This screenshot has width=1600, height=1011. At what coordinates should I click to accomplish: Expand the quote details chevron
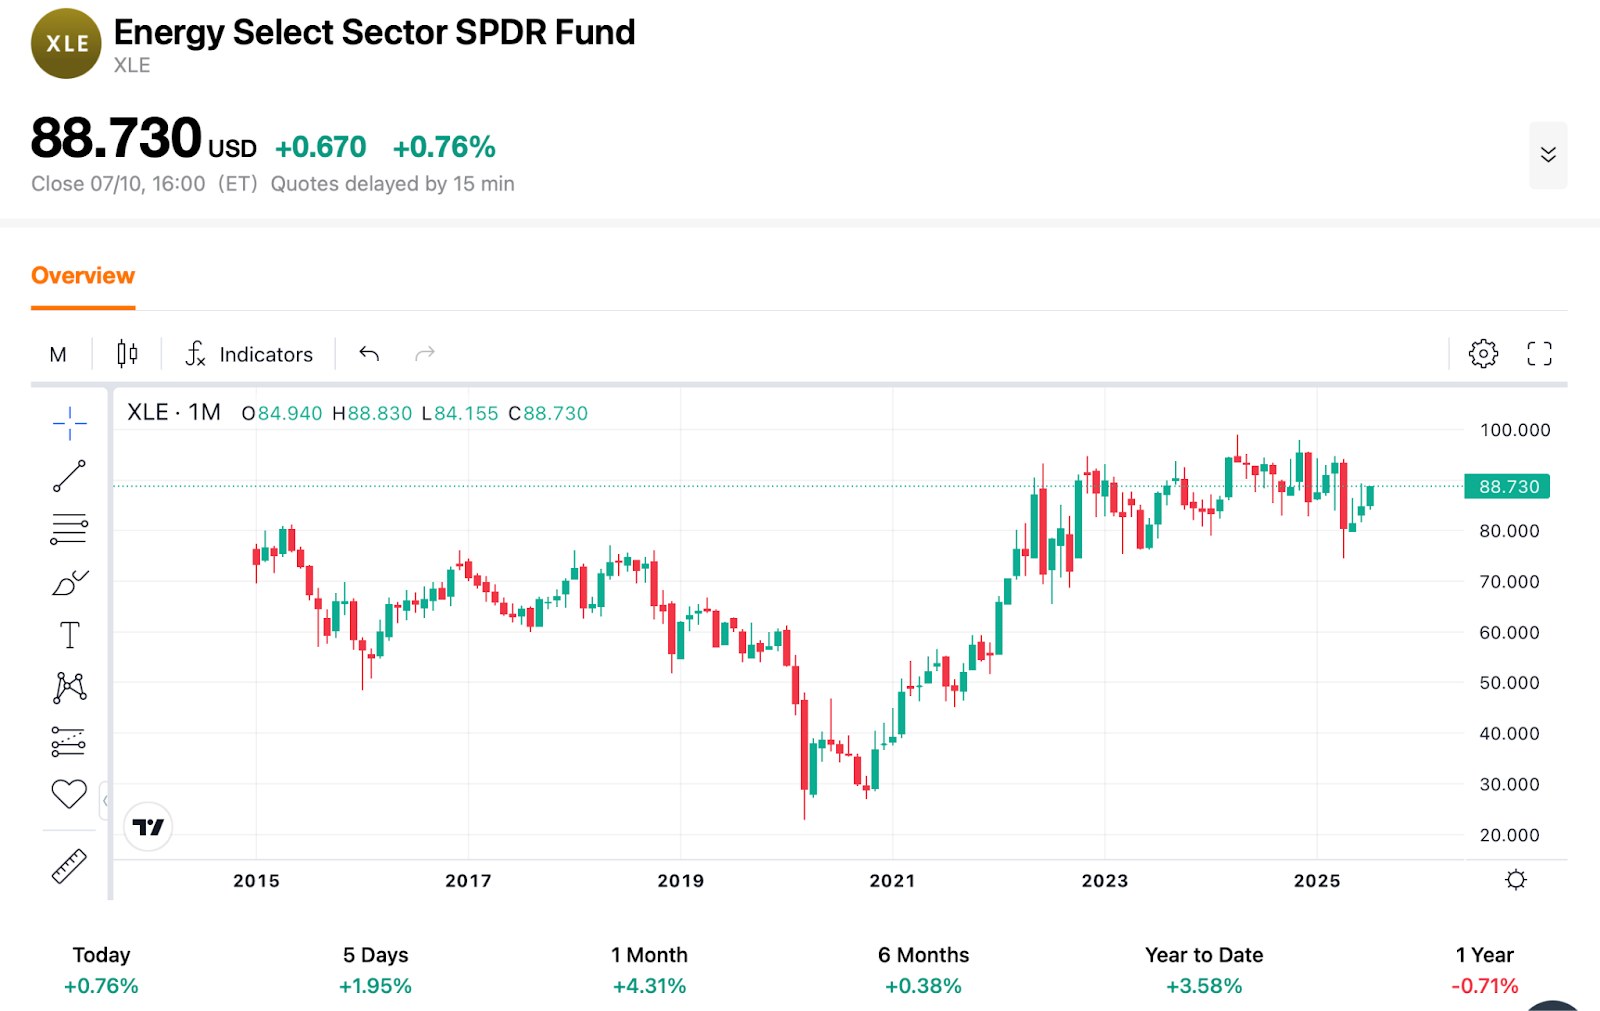[x=1548, y=155]
